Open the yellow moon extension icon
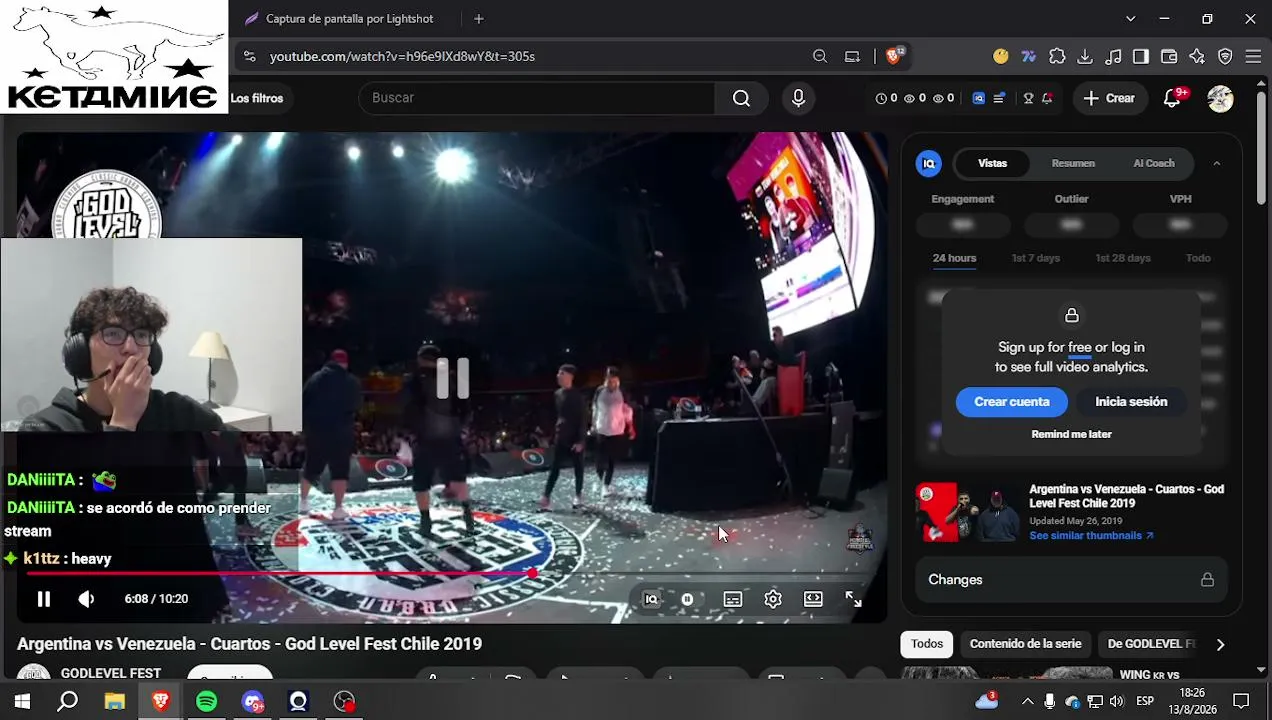The width and height of the screenshot is (1272, 720). tap(1000, 56)
